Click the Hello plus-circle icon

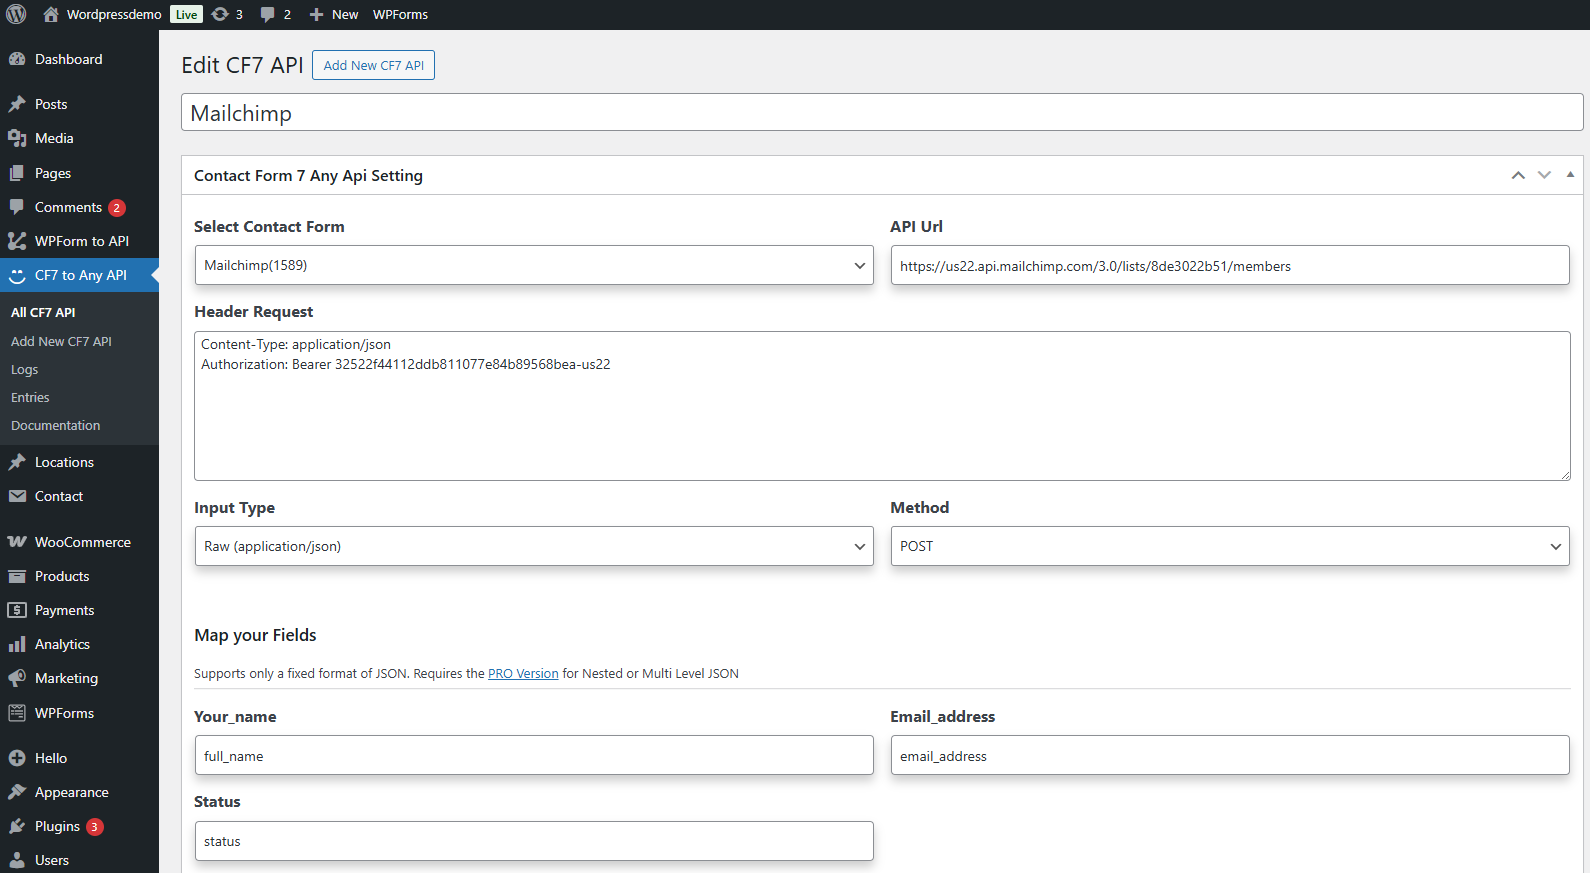pyautogui.click(x=17, y=758)
